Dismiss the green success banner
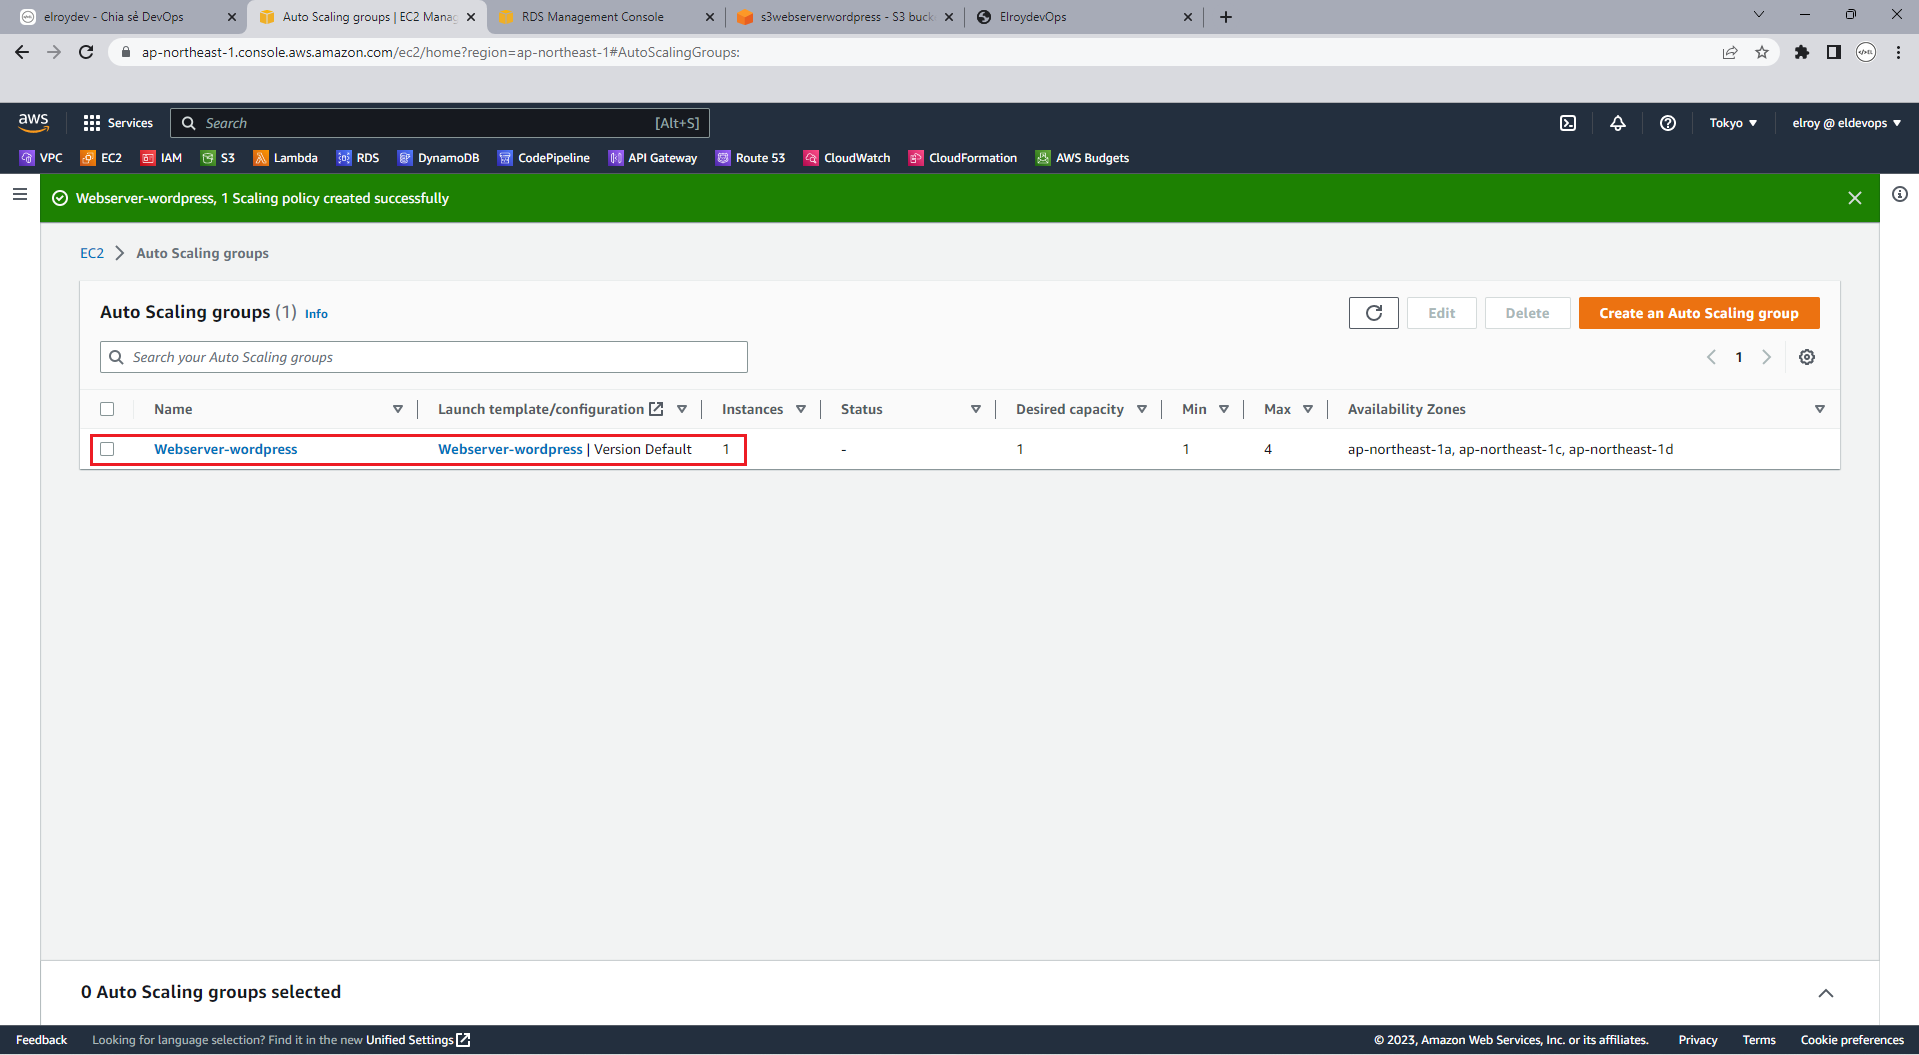 click(1855, 198)
